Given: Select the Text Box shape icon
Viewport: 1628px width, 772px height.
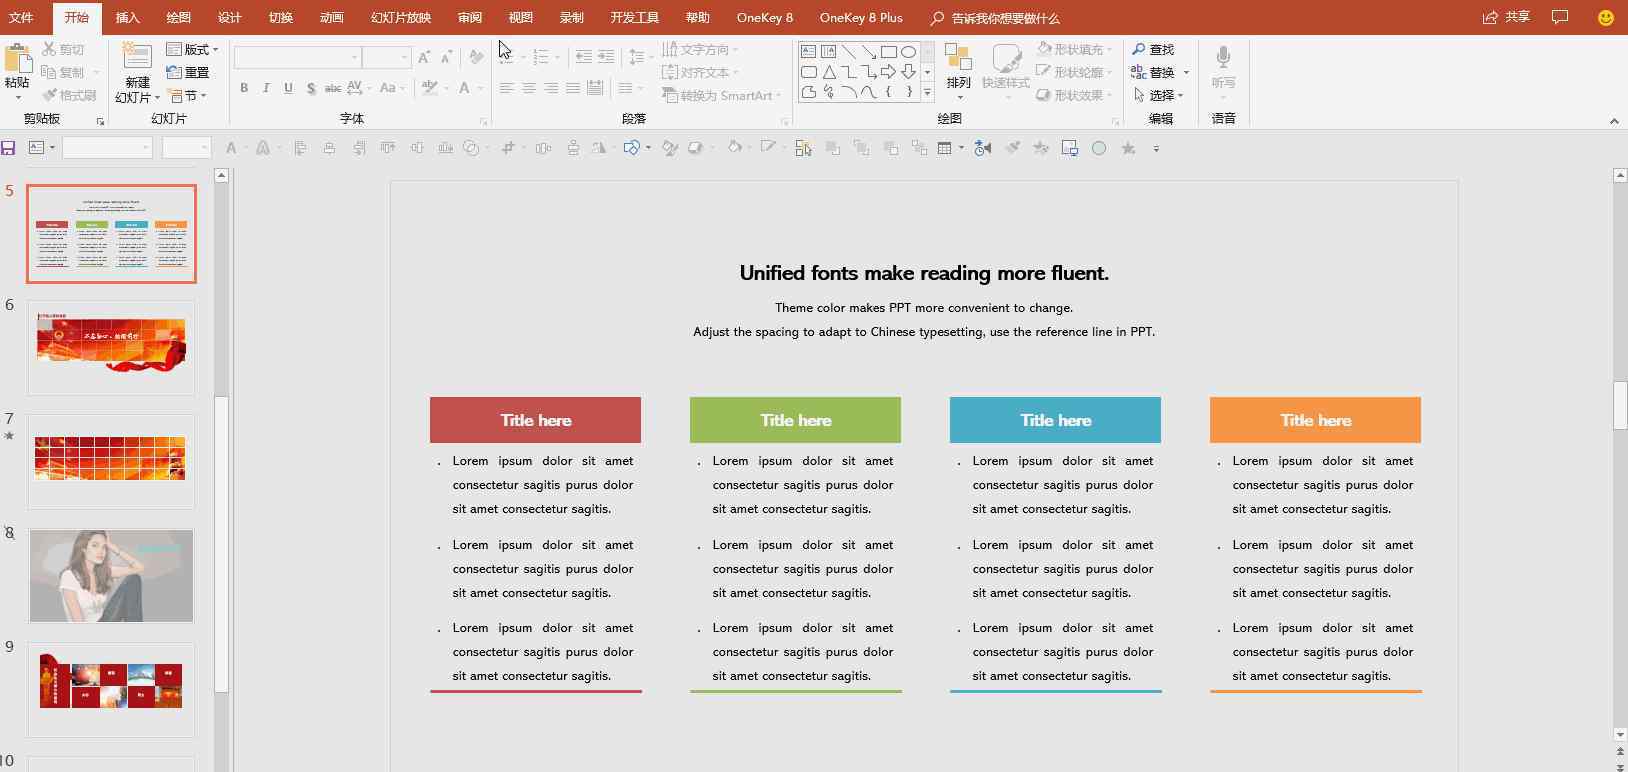Looking at the screenshot, I should [808, 51].
